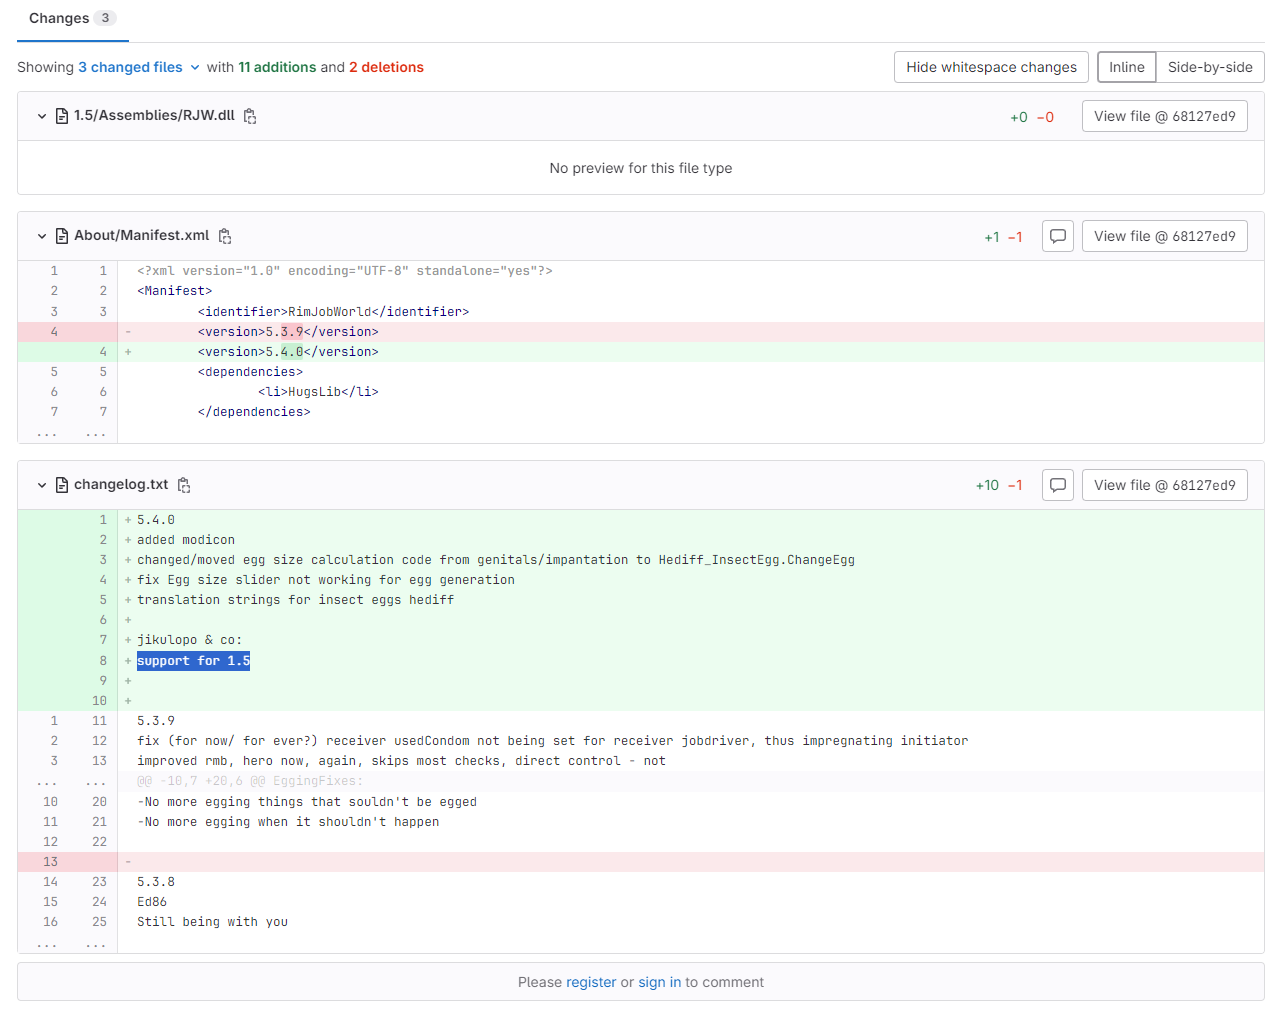Copy file path of RJW.dll
Viewport: 1279px width, 1011px height.
click(x=250, y=116)
